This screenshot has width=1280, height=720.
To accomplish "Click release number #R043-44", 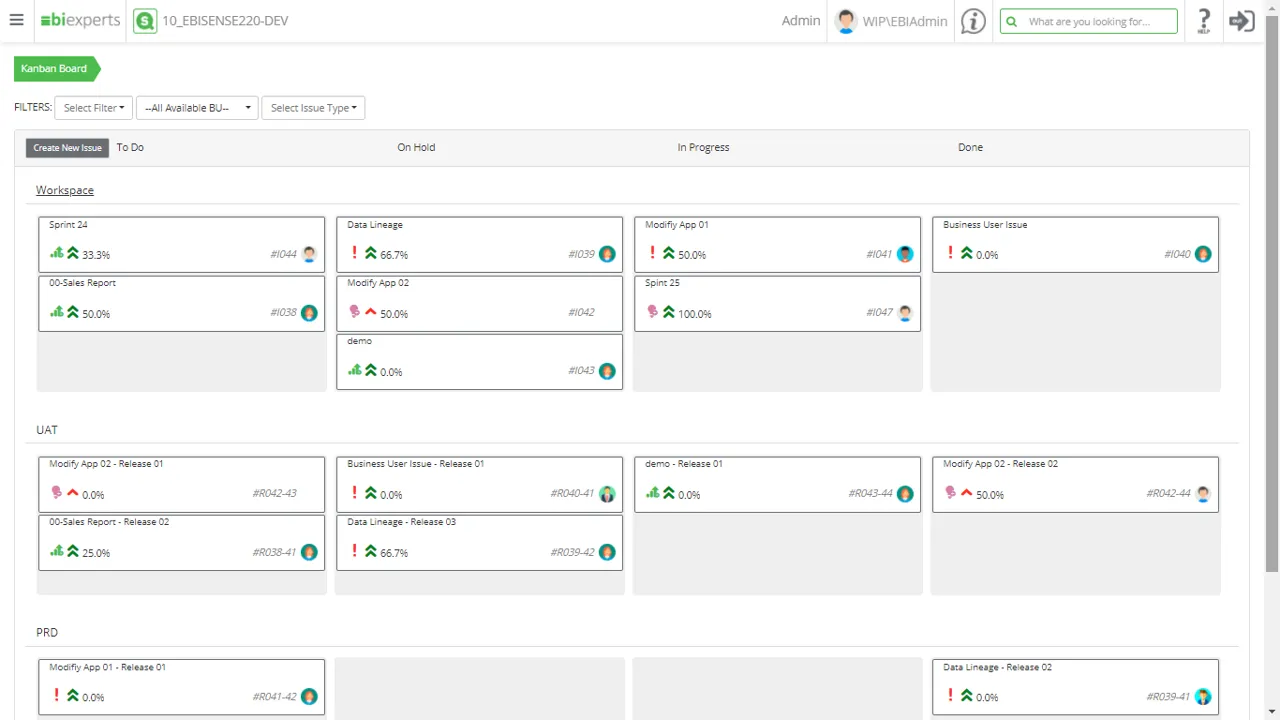I will point(870,494).
